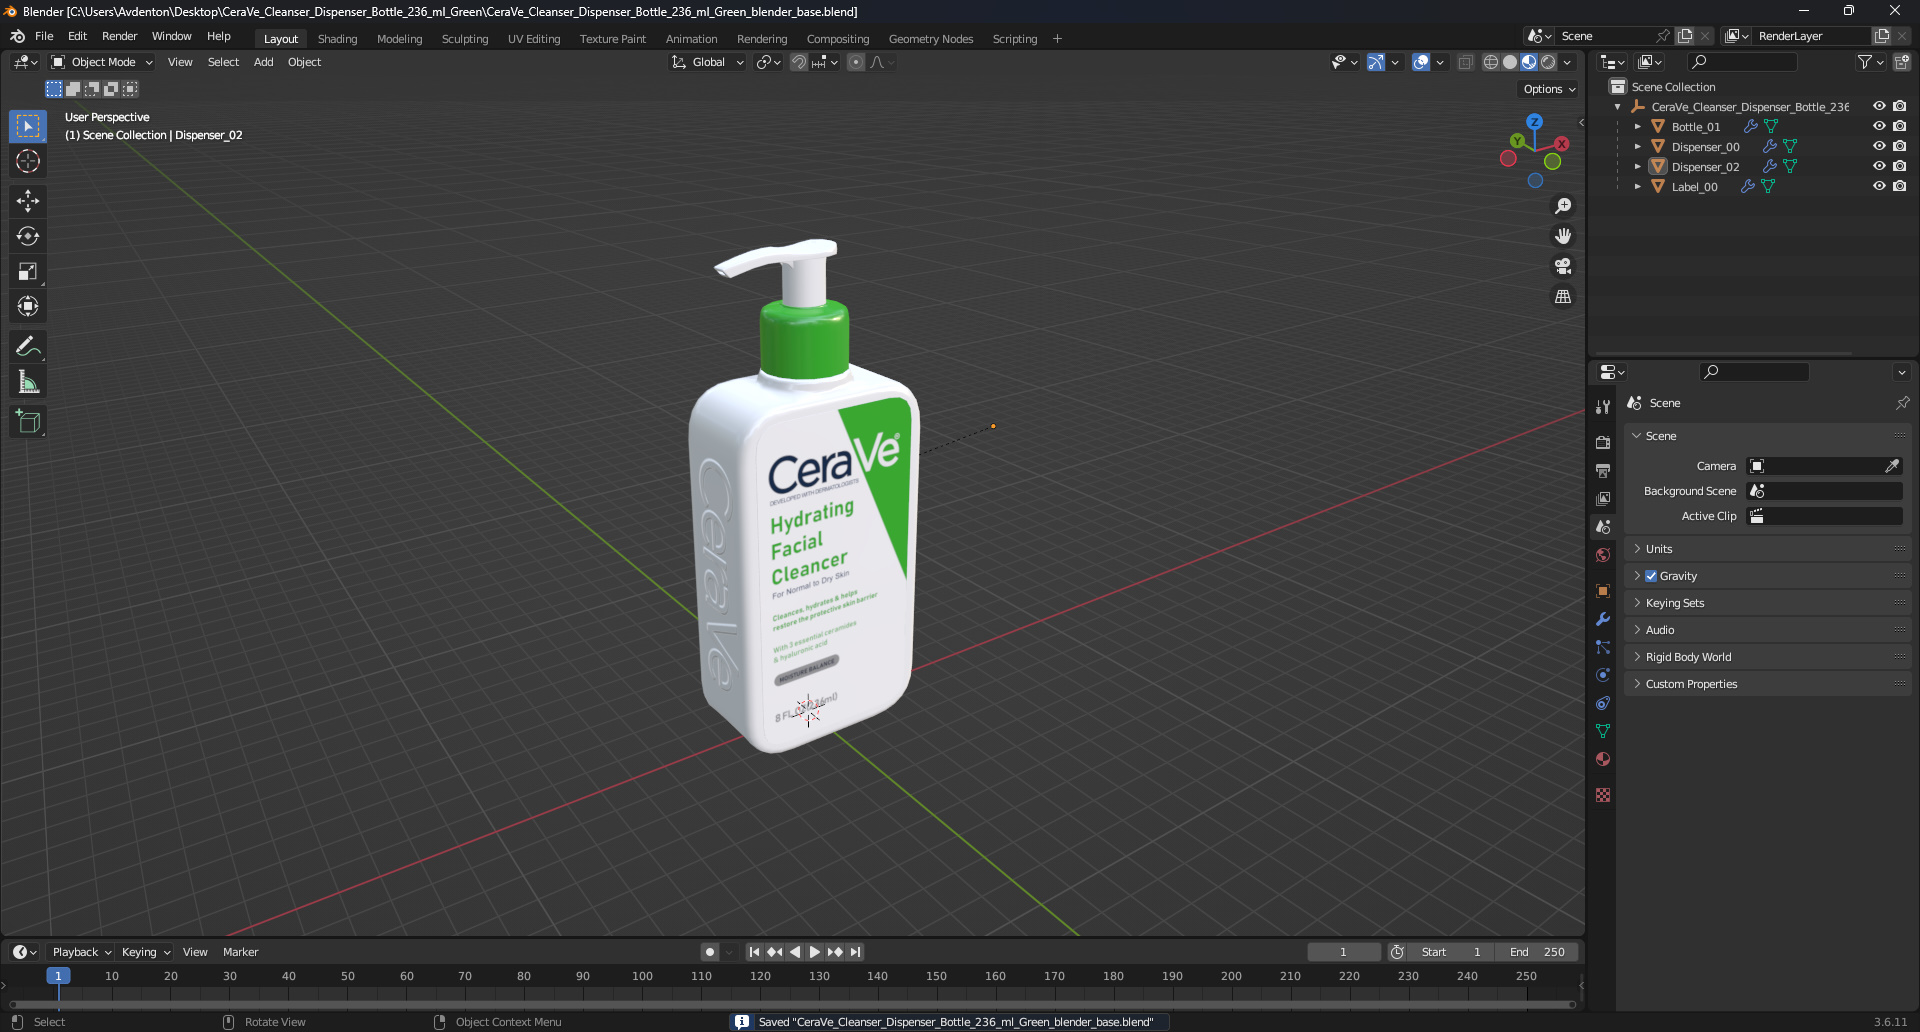
Task: Open the Render properties tab
Action: [x=1603, y=442]
